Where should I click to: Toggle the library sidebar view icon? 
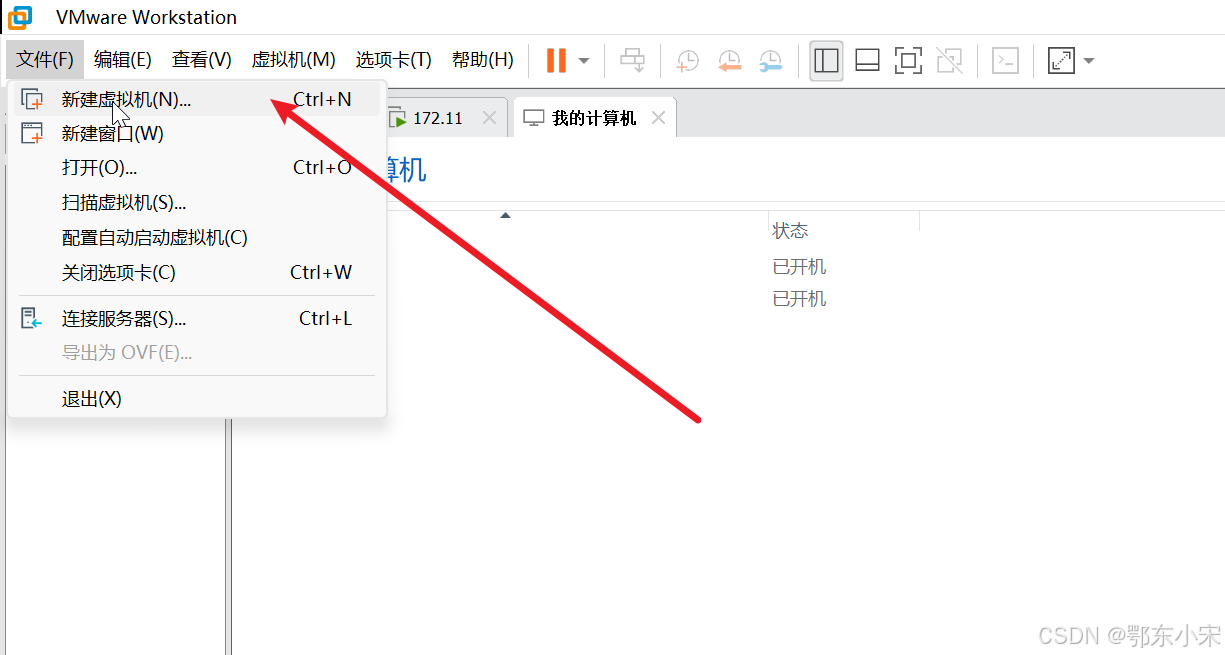[826, 60]
